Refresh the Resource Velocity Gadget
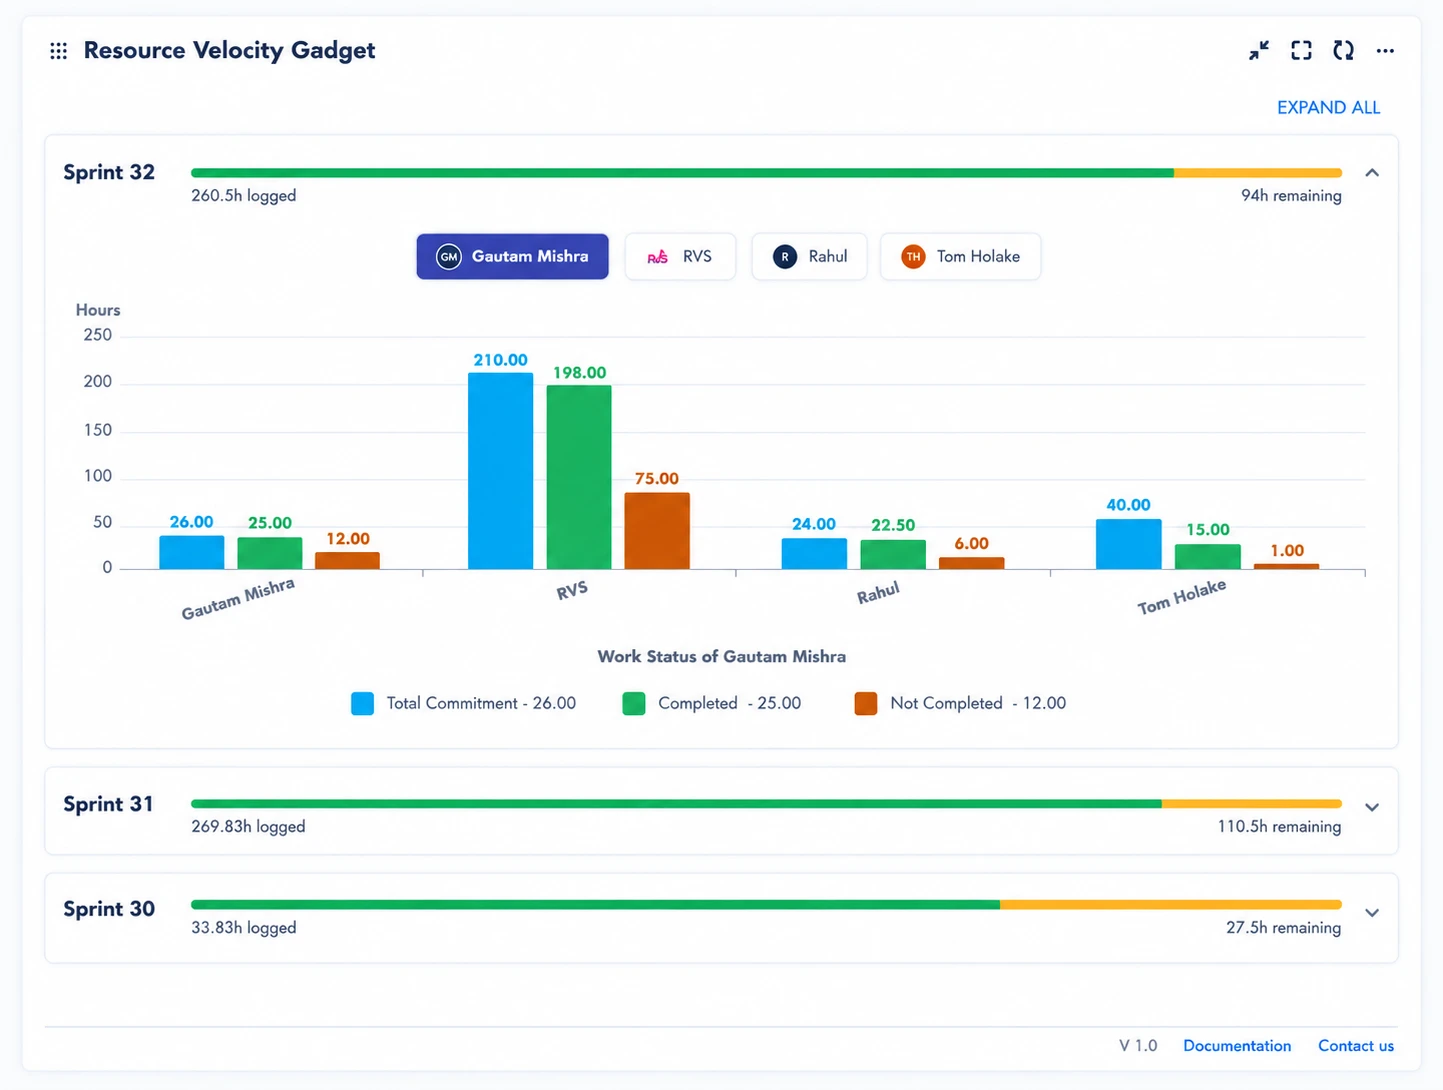Screen dimensions: 1443x1090 click(1343, 50)
